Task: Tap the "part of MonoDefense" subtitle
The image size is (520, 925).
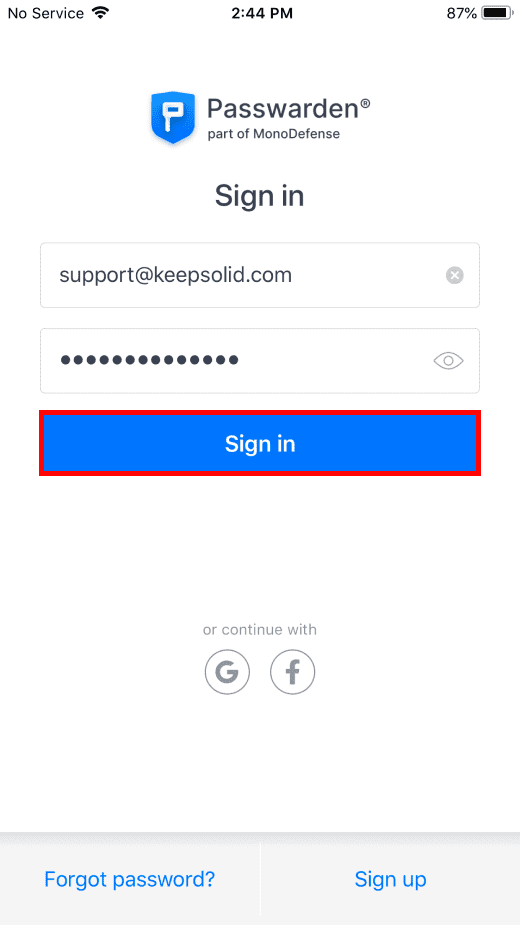Action: [x=274, y=134]
